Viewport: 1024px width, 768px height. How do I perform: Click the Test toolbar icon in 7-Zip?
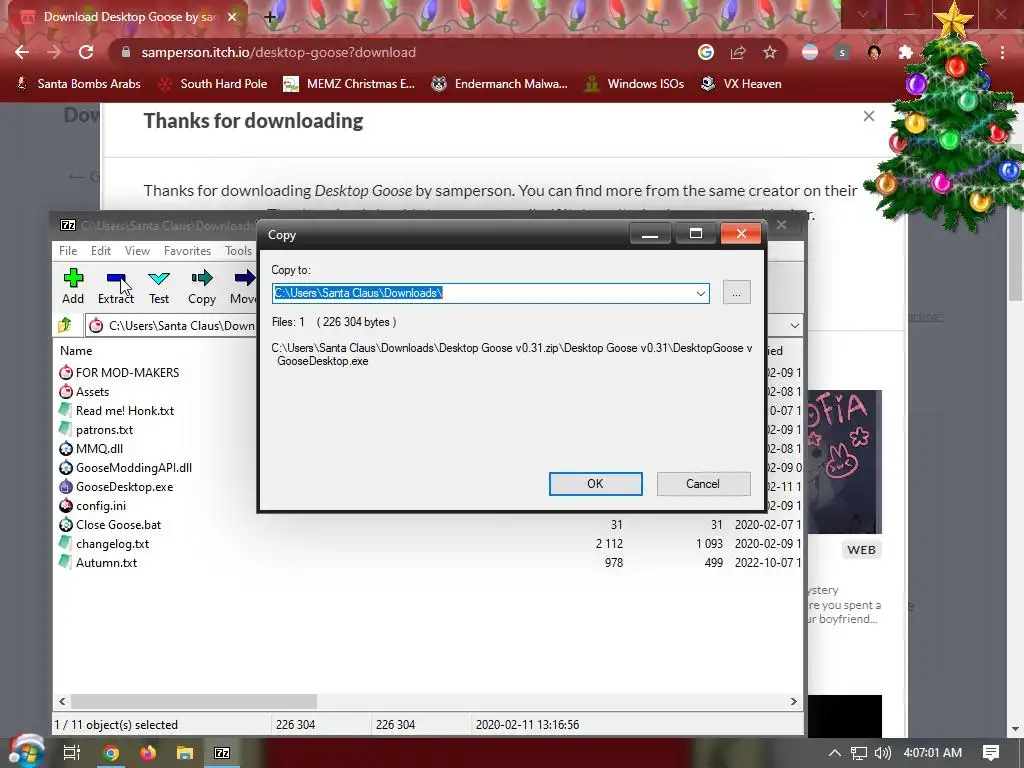pyautogui.click(x=159, y=286)
